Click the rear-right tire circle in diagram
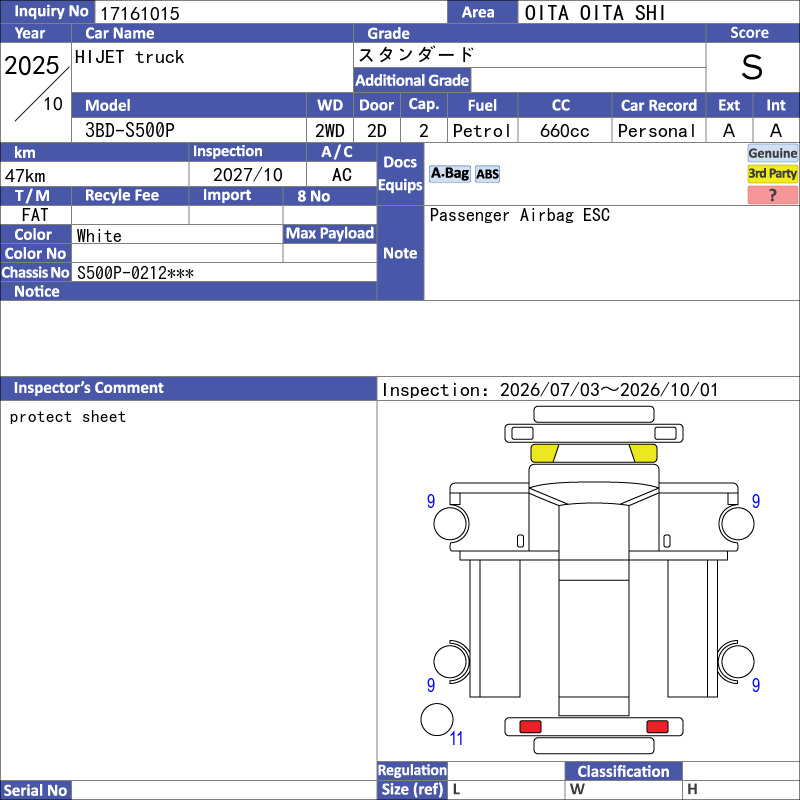The image size is (800, 800). pos(736,662)
